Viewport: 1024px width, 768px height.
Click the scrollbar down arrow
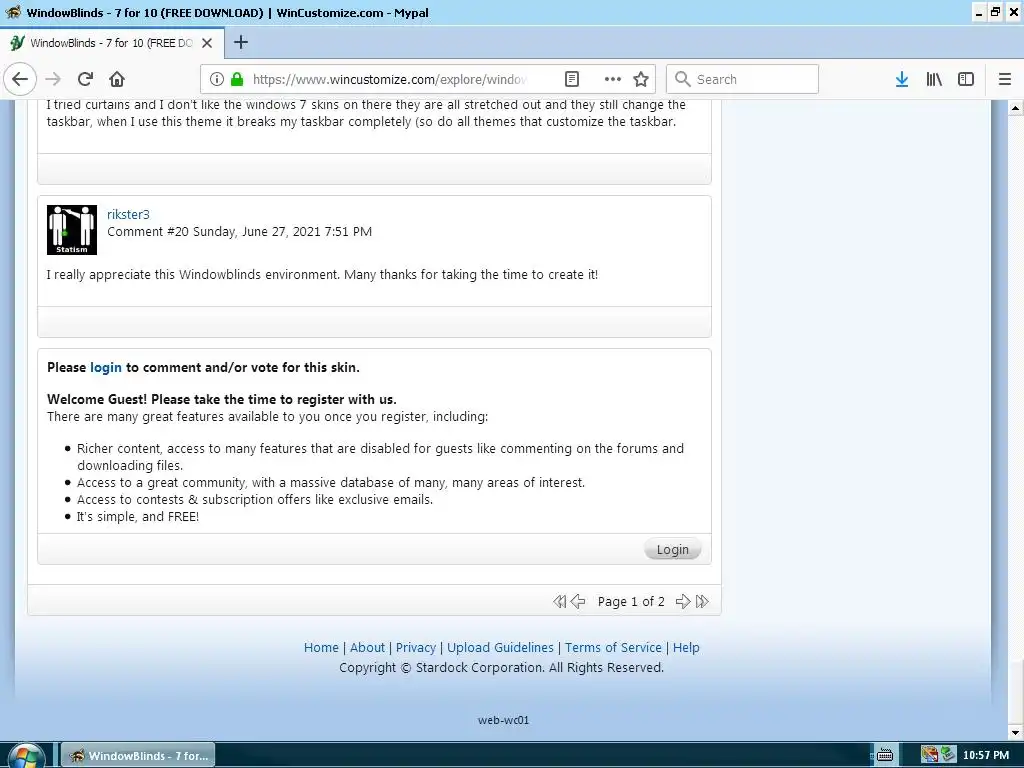click(1016, 733)
